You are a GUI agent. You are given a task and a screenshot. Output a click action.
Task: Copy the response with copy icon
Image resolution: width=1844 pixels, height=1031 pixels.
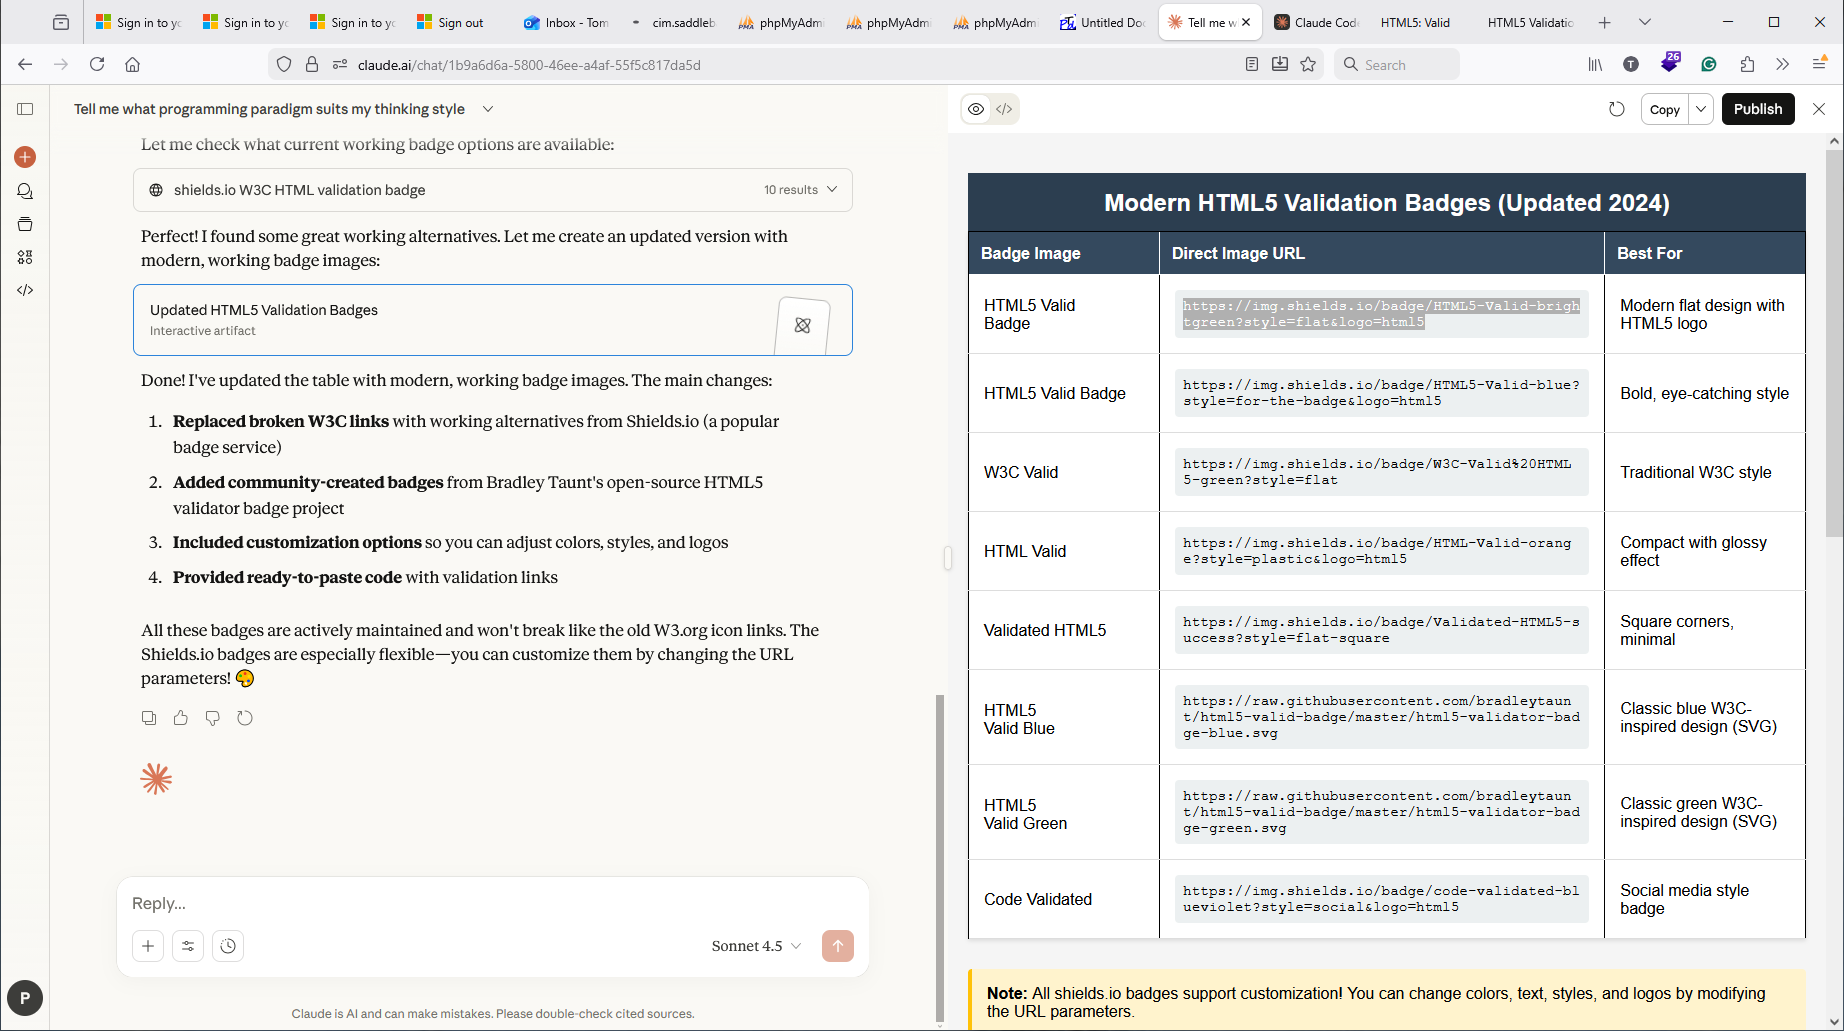click(x=149, y=718)
